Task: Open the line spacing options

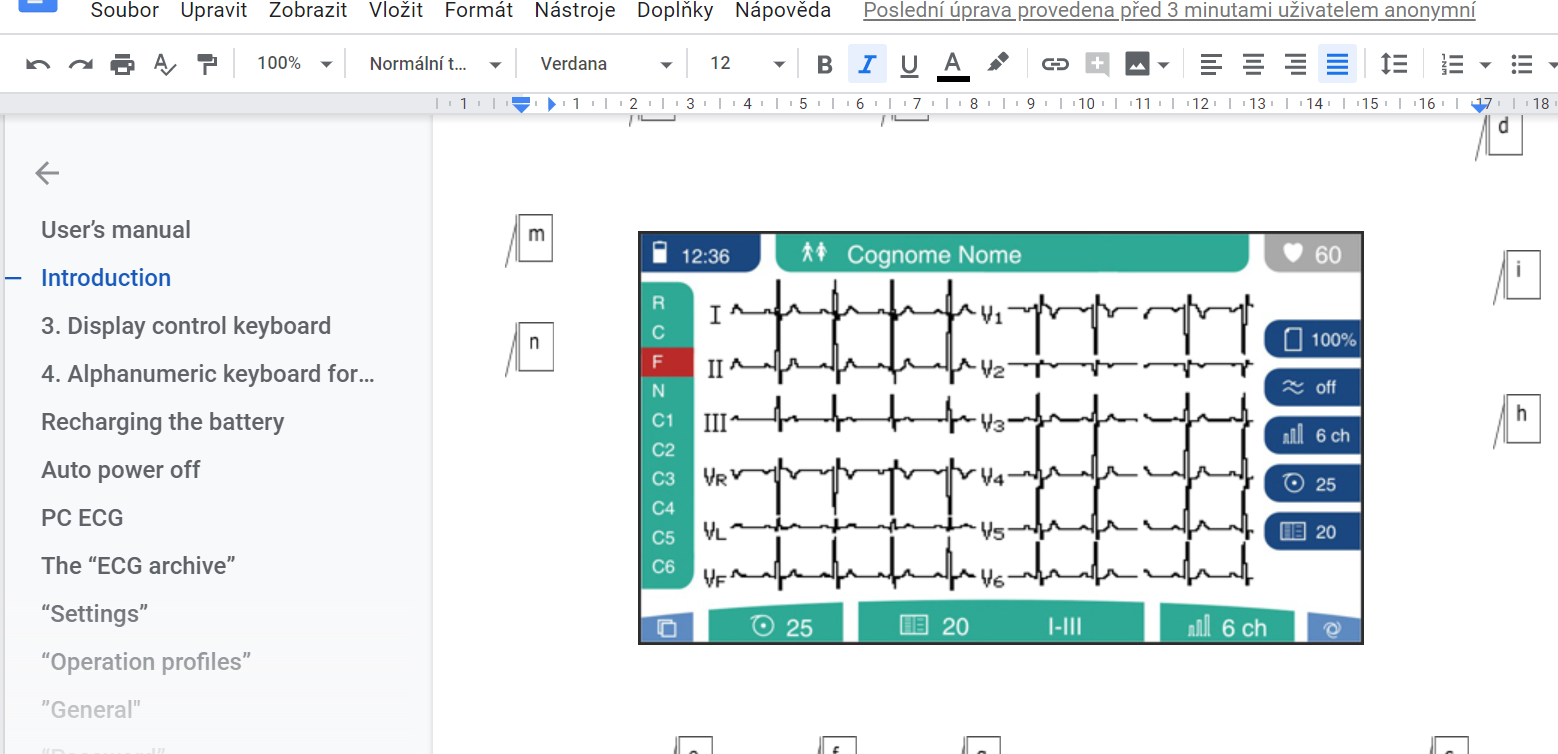Action: 1393,65
